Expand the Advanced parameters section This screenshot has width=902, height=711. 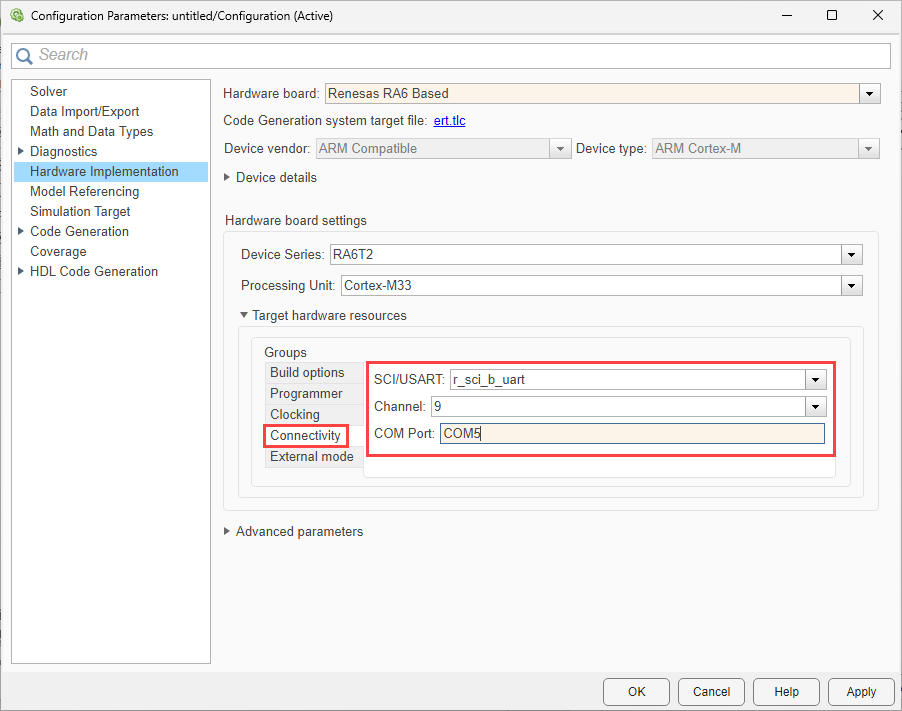click(228, 532)
